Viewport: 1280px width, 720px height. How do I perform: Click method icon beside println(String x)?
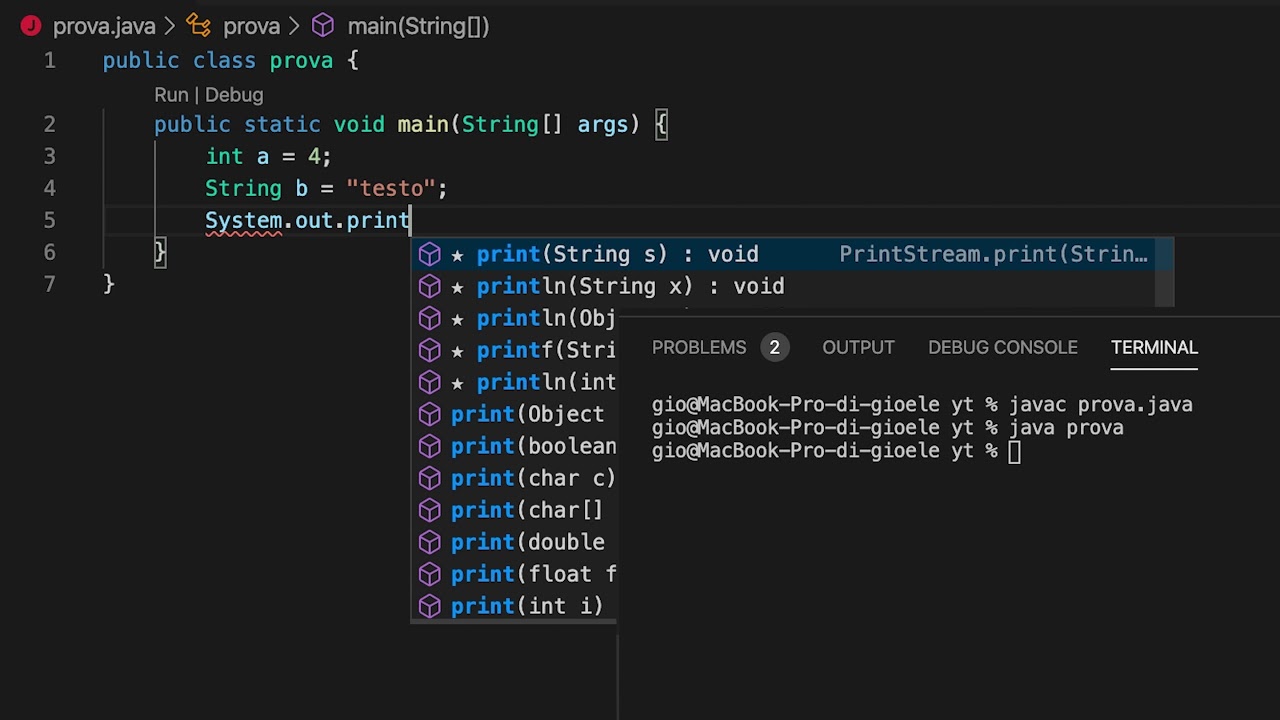tap(430, 286)
